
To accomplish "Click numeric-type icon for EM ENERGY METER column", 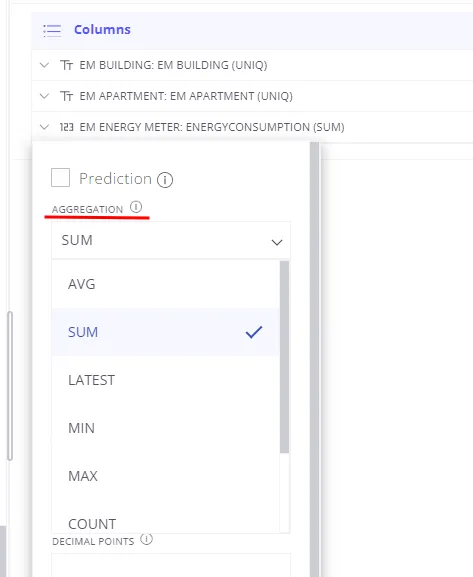I will coord(67,127).
